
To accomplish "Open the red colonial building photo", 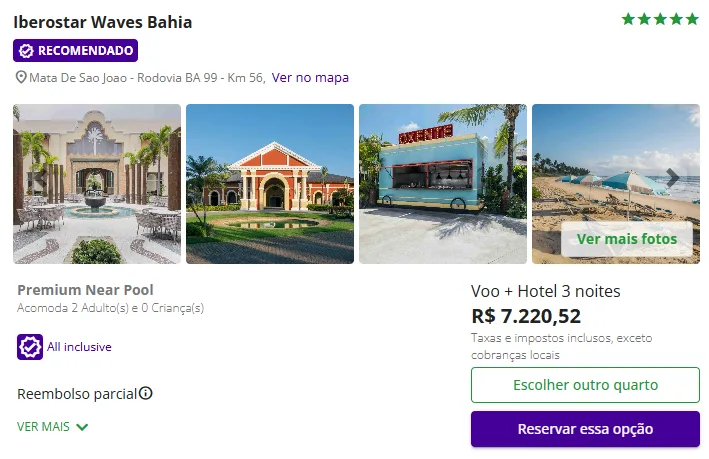I will [270, 184].
